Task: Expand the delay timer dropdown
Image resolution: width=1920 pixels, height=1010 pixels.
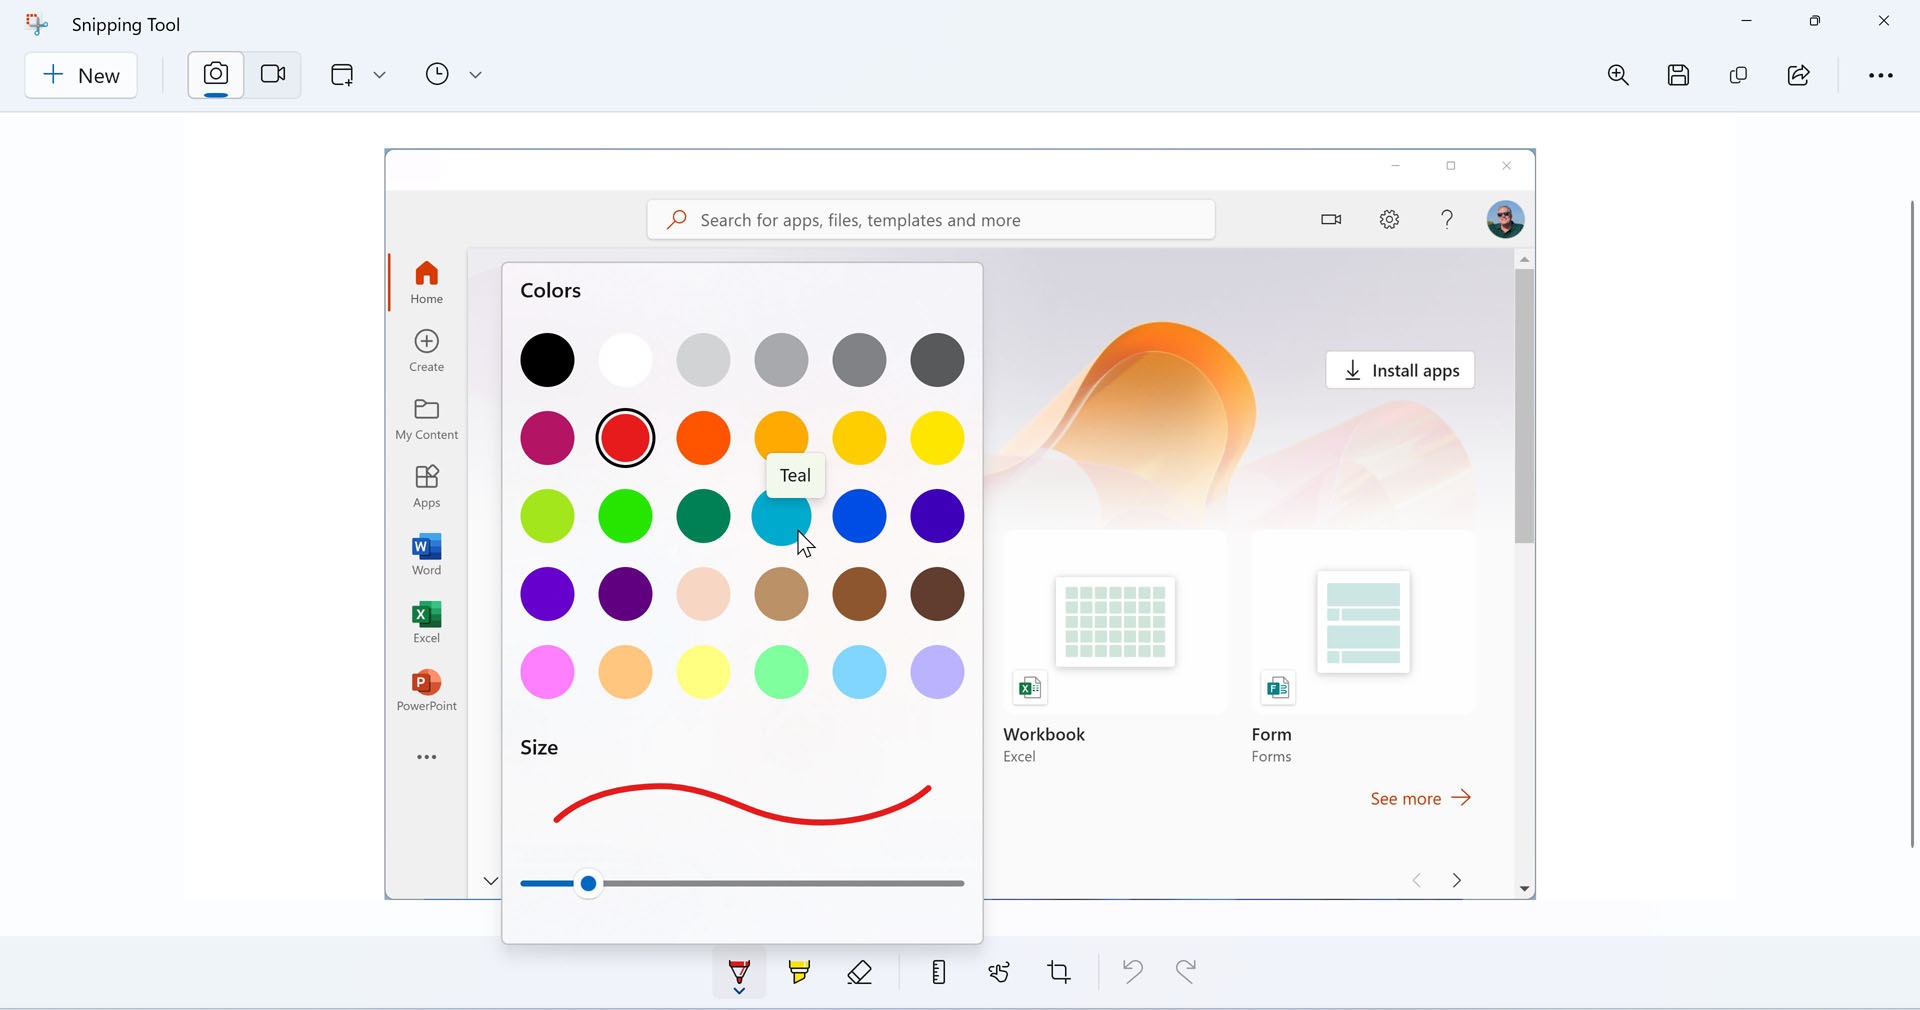Action: pyautogui.click(x=476, y=75)
